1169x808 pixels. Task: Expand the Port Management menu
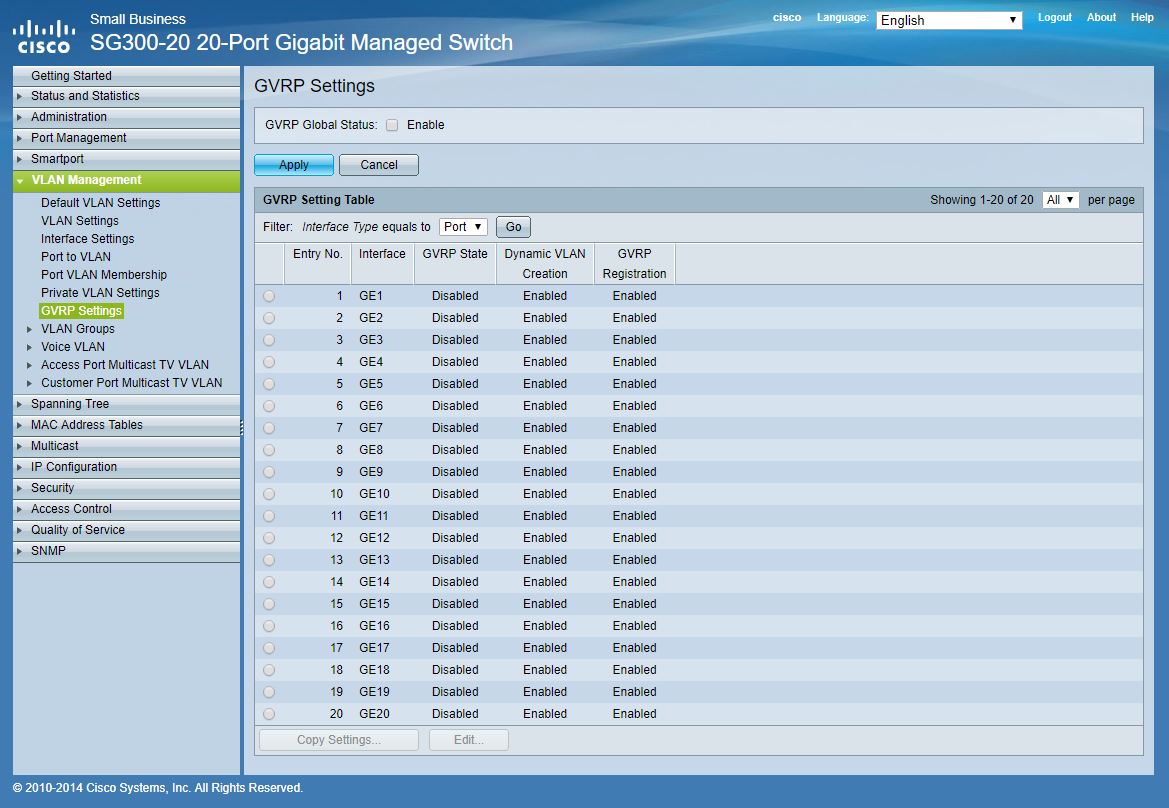click(127, 138)
